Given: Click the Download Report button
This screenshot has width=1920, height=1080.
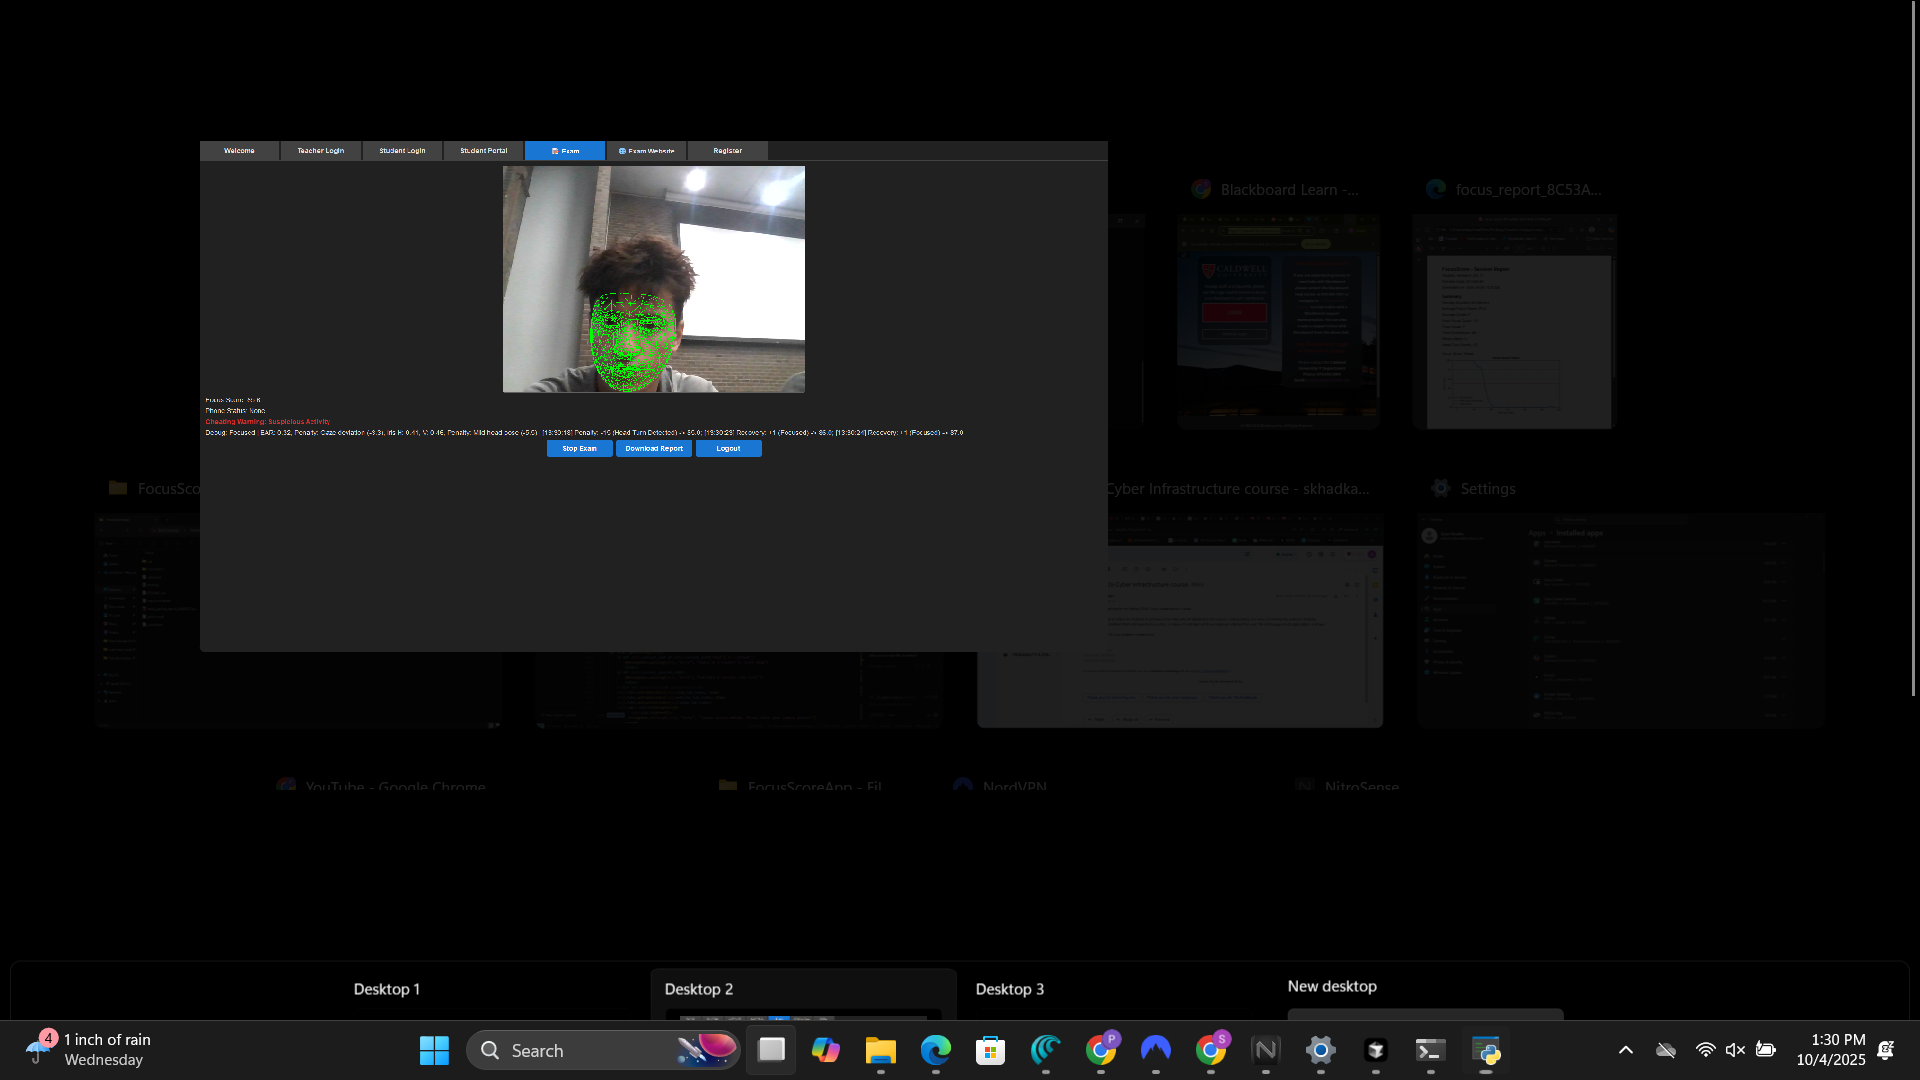Looking at the screenshot, I should 654,449.
